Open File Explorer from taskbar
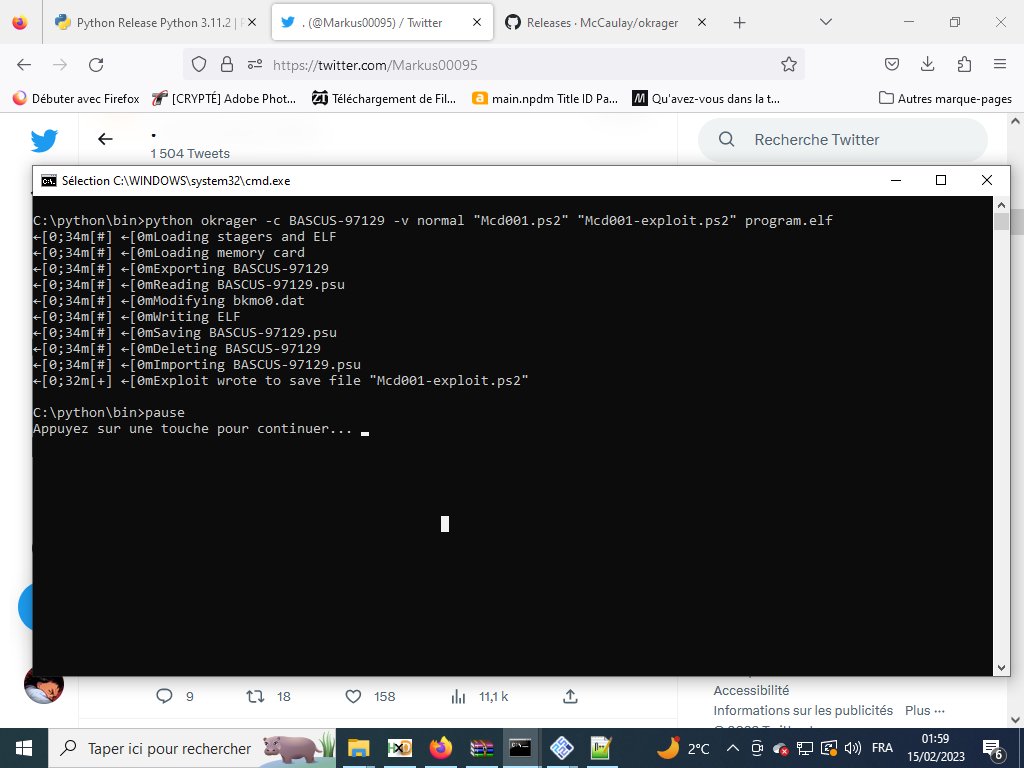The height and width of the screenshot is (768, 1024). (x=359, y=748)
